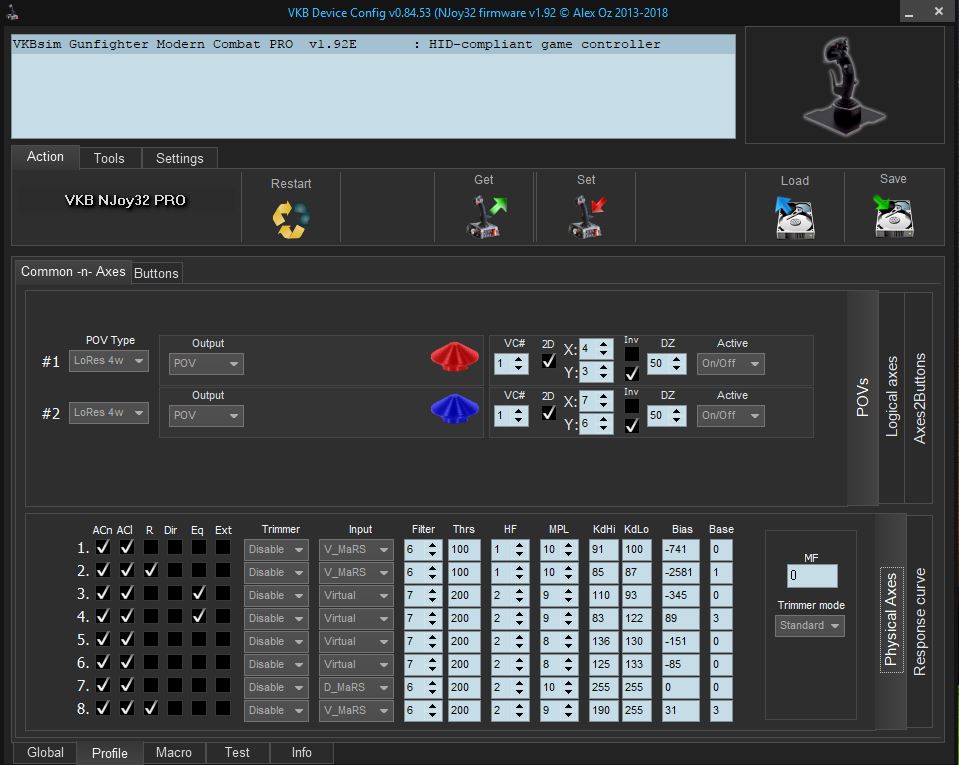Toggle the 2D checkbox for POV #2
Image resolution: width=959 pixels, height=765 pixels.
(549, 413)
